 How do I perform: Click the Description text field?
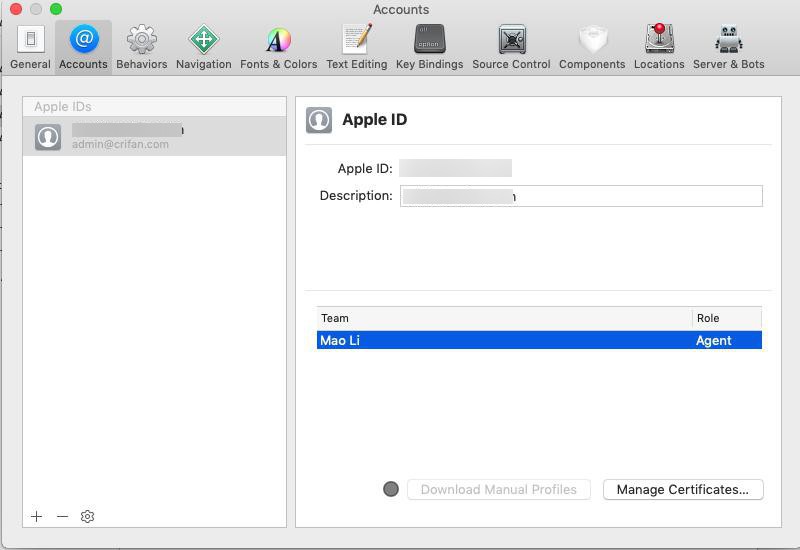point(581,196)
